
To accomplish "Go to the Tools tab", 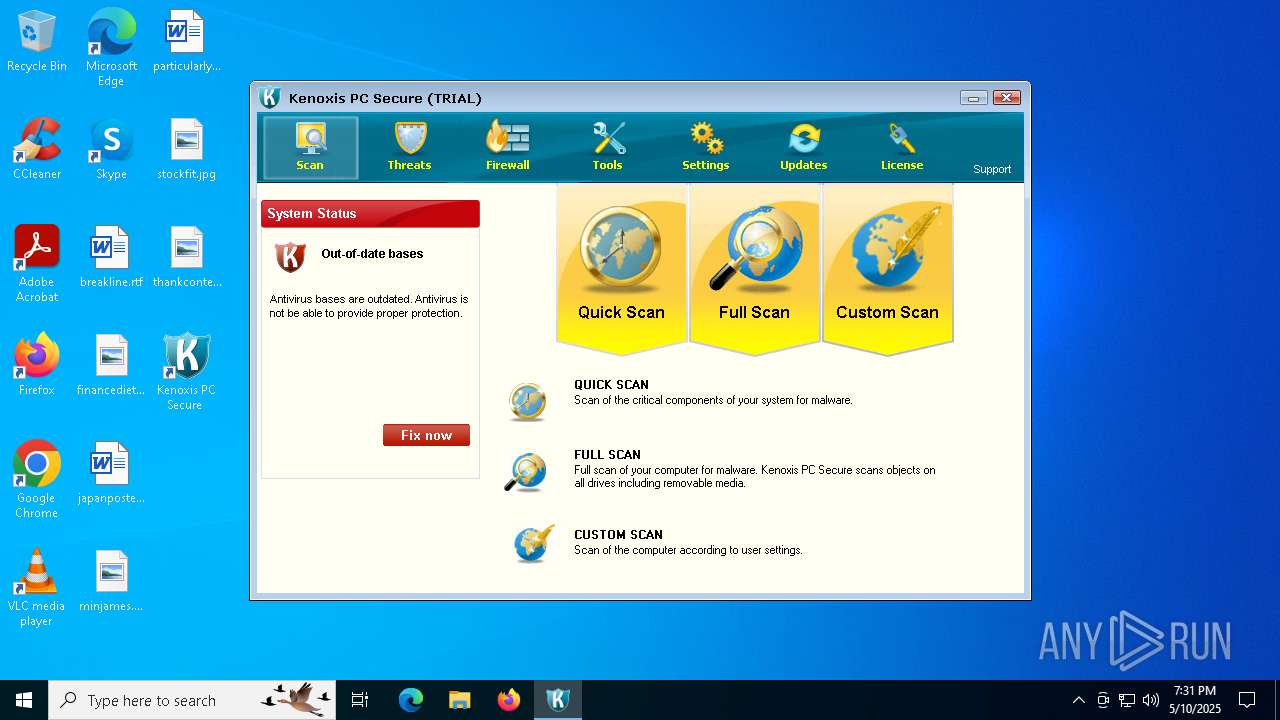I will [607, 147].
